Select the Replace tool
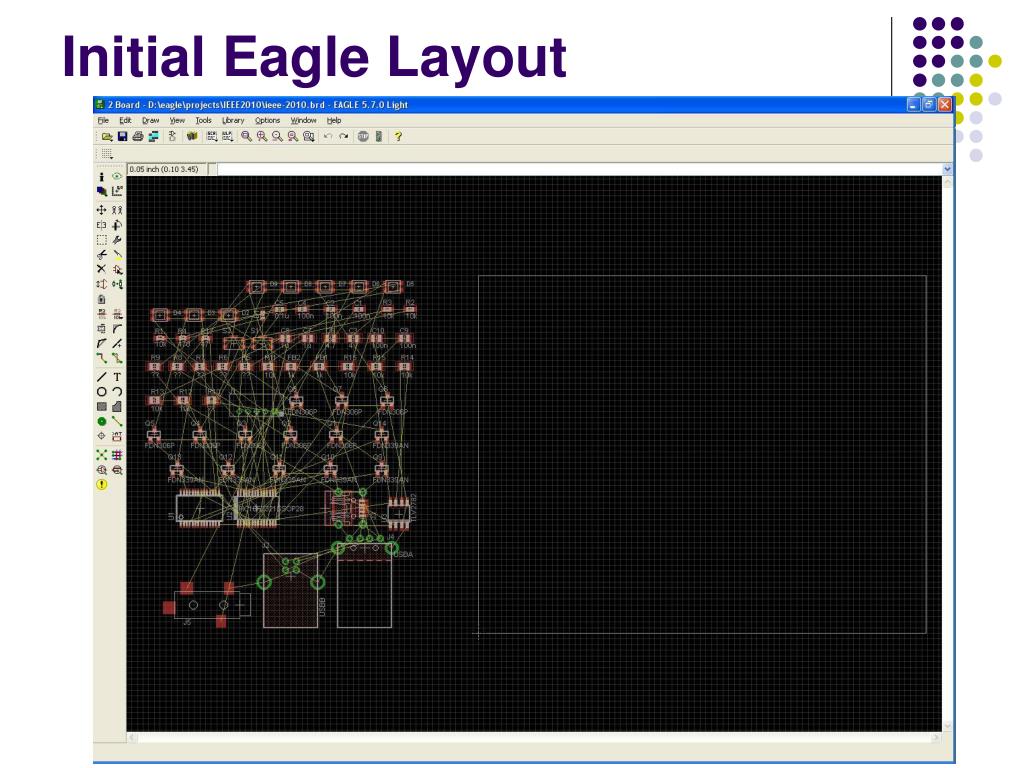The image size is (1024, 768). tap(117, 284)
